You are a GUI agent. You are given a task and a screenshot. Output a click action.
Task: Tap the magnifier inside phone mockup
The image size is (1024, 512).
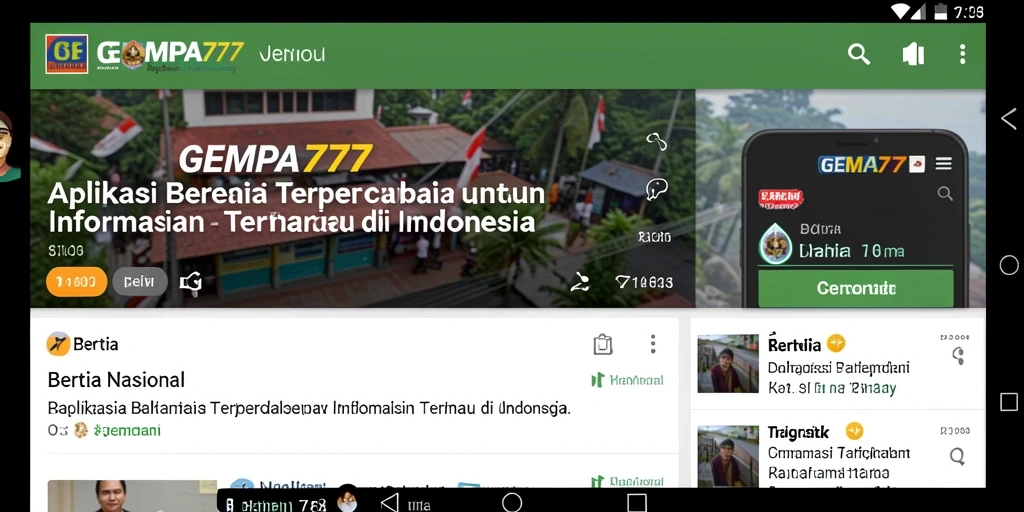point(944,193)
